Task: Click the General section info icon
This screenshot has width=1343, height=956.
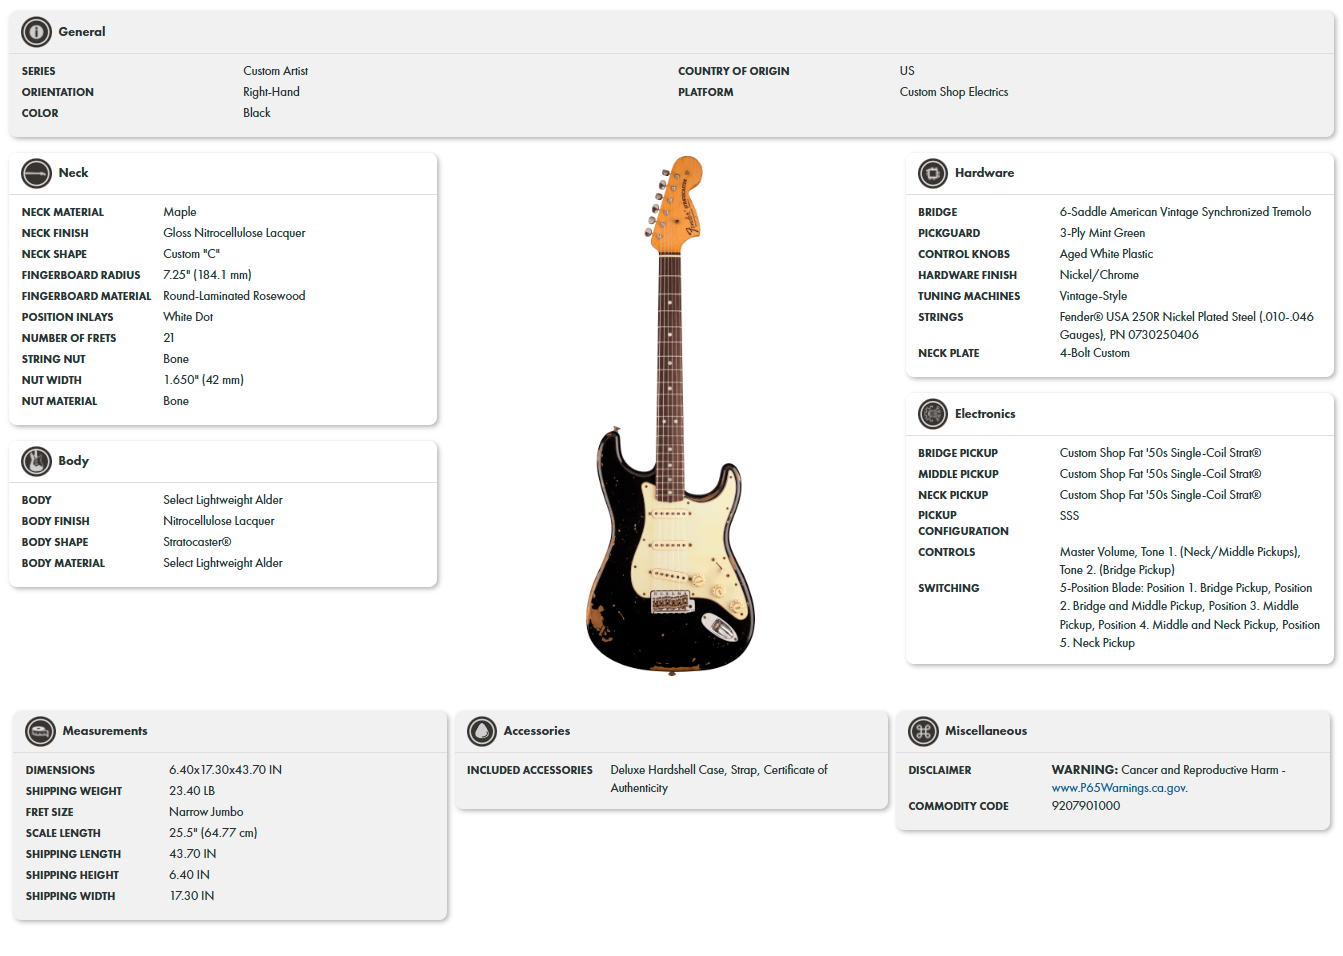Action: point(36,31)
